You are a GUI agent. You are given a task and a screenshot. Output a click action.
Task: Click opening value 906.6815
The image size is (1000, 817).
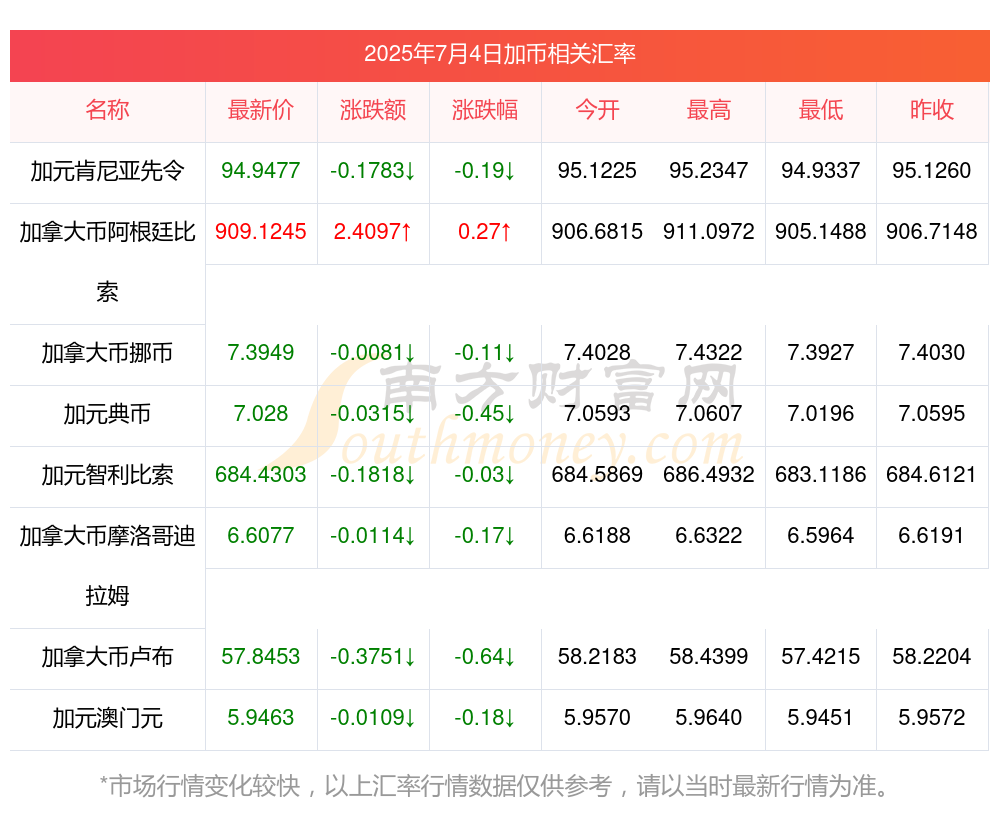tap(597, 232)
